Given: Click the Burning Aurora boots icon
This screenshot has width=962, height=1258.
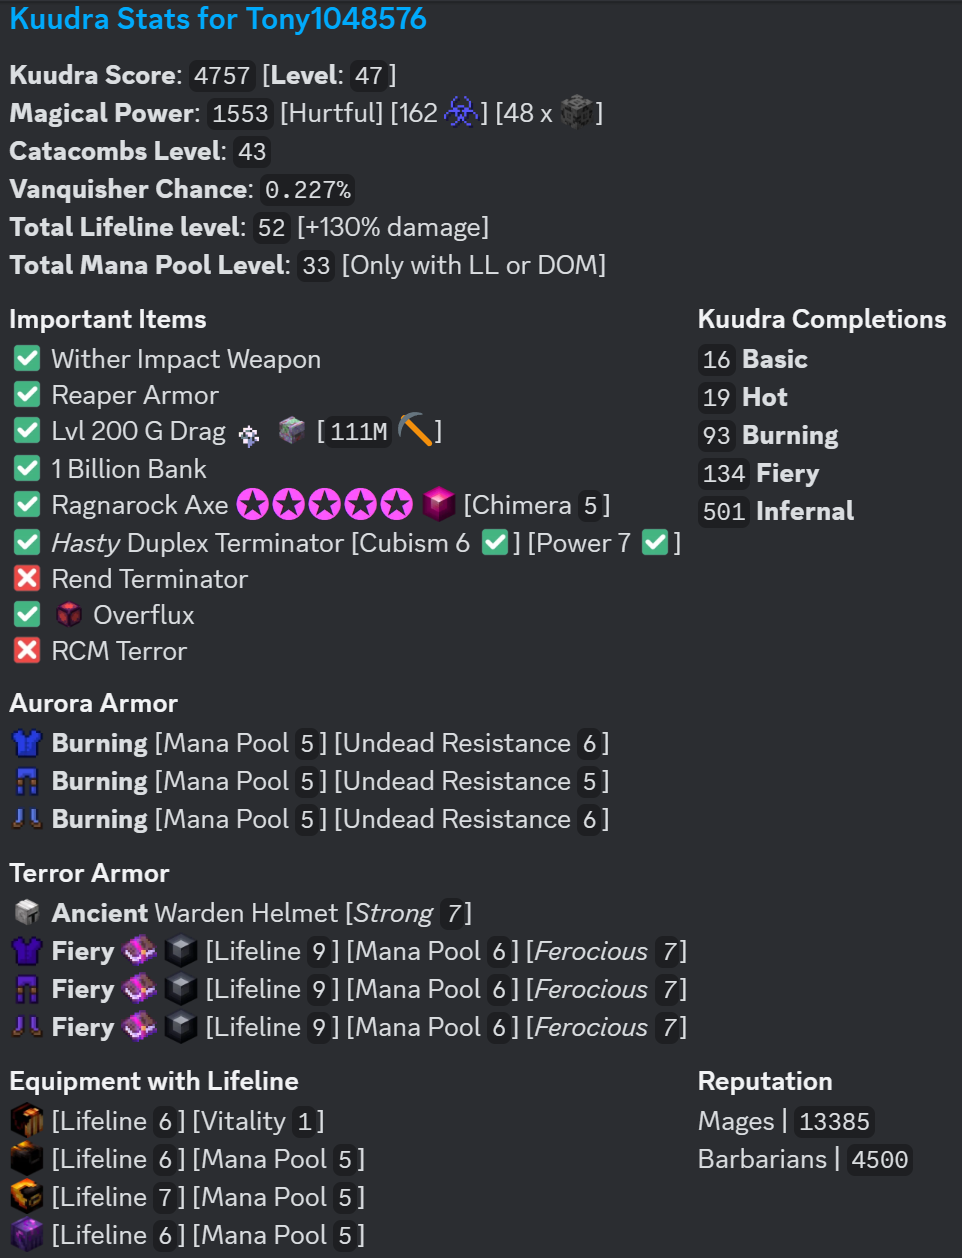Looking at the screenshot, I should pos(27,818).
